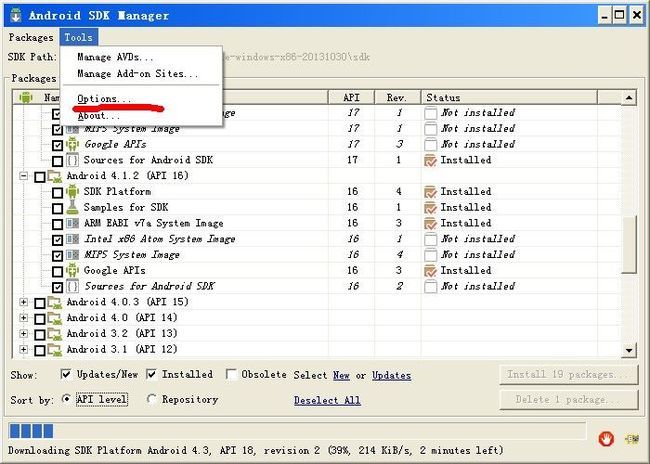Uncheck Intel x86 Atom System Image 16 checkbox
The height and width of the screenshot is (464, 650).
[x=57, y=240]
